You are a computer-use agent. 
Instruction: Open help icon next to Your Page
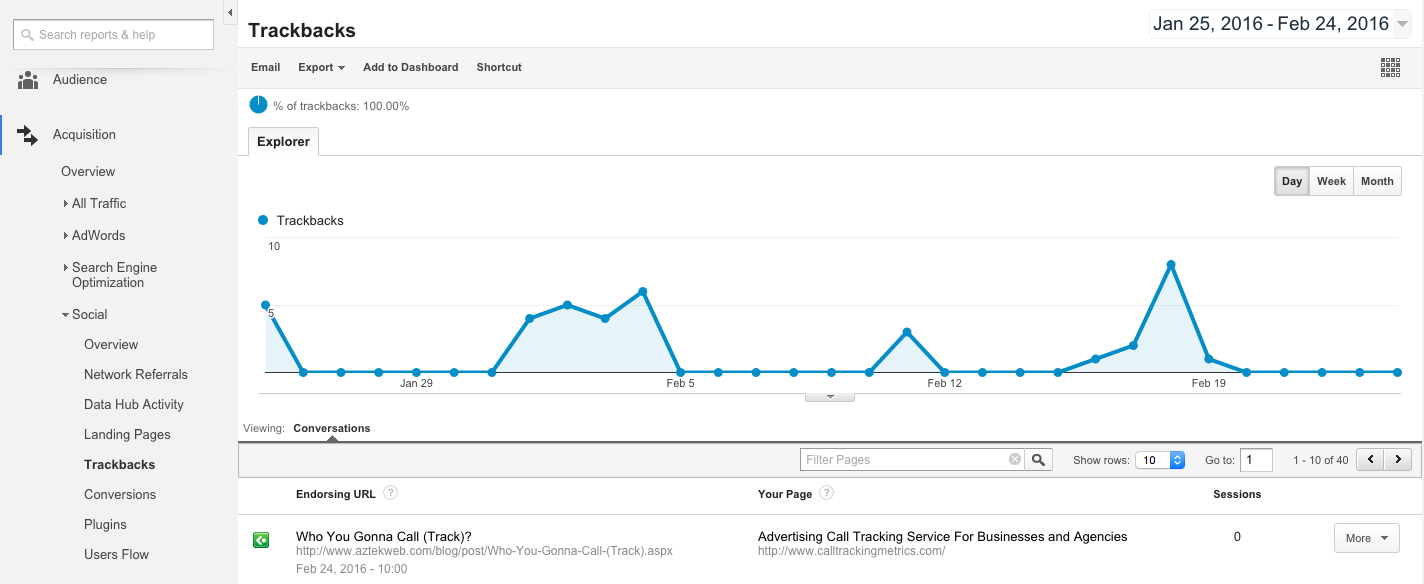pos(826,493)
